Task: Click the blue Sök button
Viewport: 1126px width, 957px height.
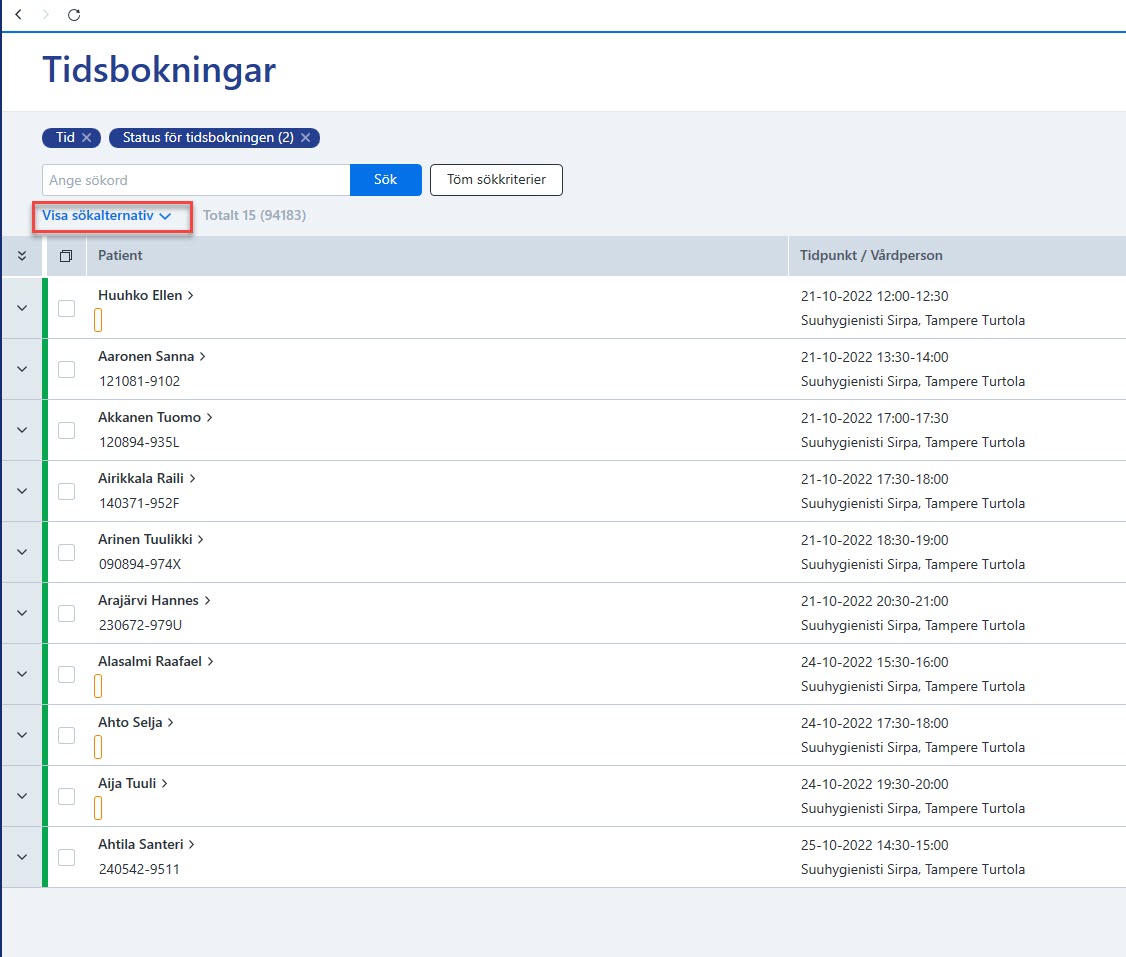Action: pyautogui.click(x=386, y=179)
